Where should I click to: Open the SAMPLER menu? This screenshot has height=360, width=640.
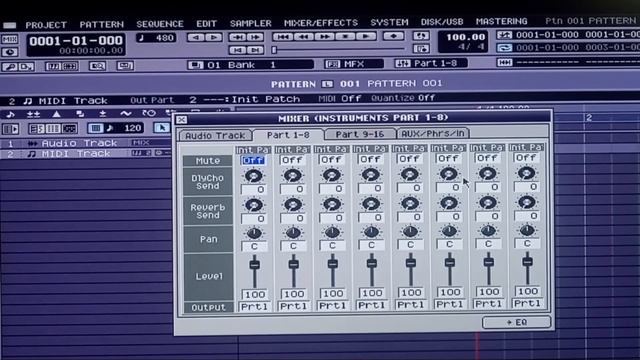point(250,23)
